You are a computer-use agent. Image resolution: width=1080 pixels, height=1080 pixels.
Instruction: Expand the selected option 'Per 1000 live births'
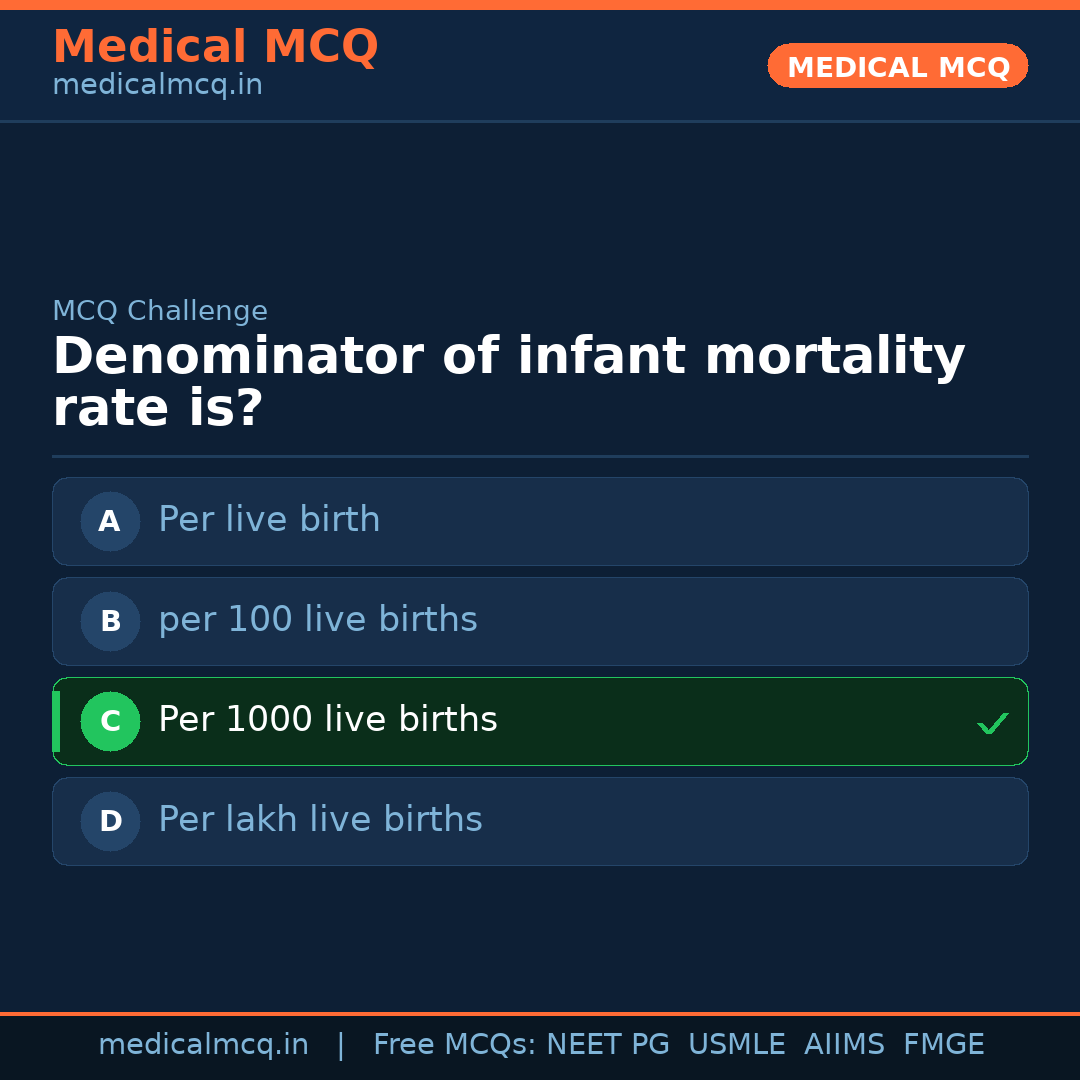[x=540, y=721]
